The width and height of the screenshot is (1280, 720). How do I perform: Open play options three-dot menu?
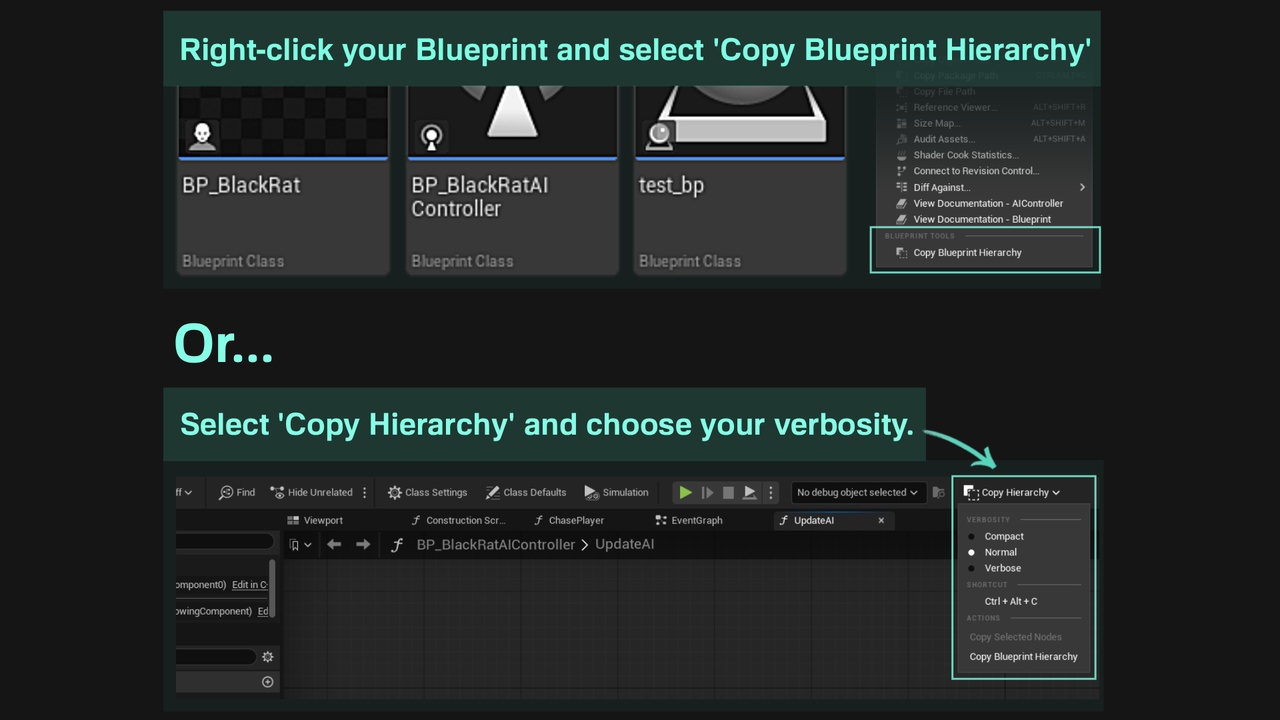pyautogui.click(x=770, y=492)
